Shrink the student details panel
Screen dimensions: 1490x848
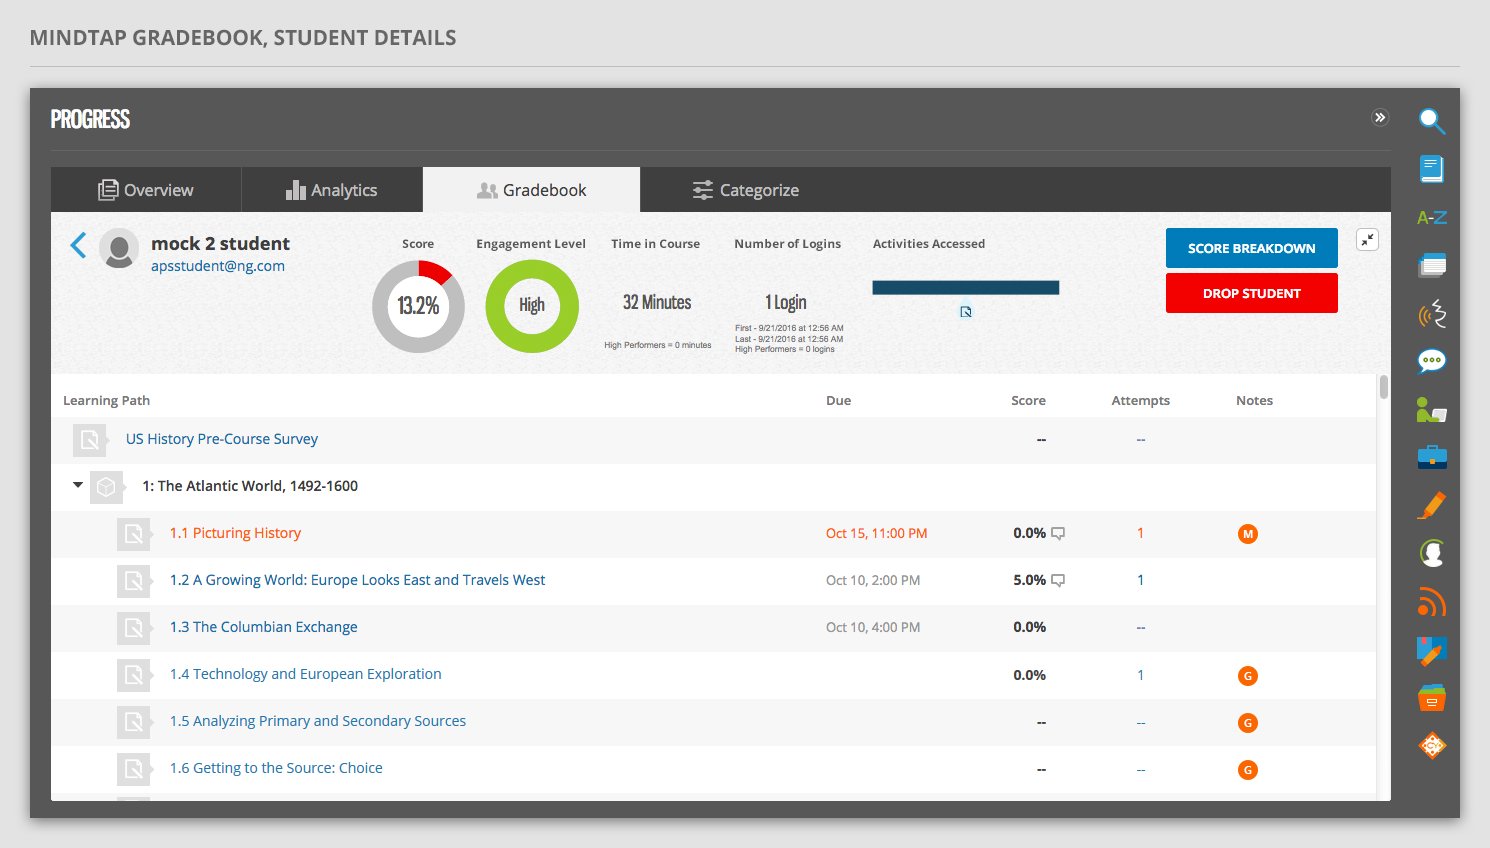(1367, 240)
